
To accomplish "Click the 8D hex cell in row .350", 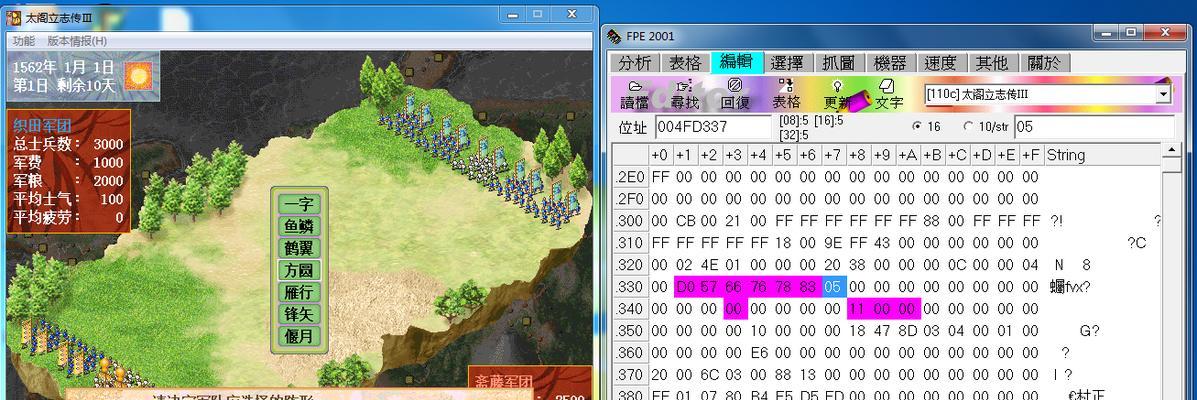I will click(907, 331).
